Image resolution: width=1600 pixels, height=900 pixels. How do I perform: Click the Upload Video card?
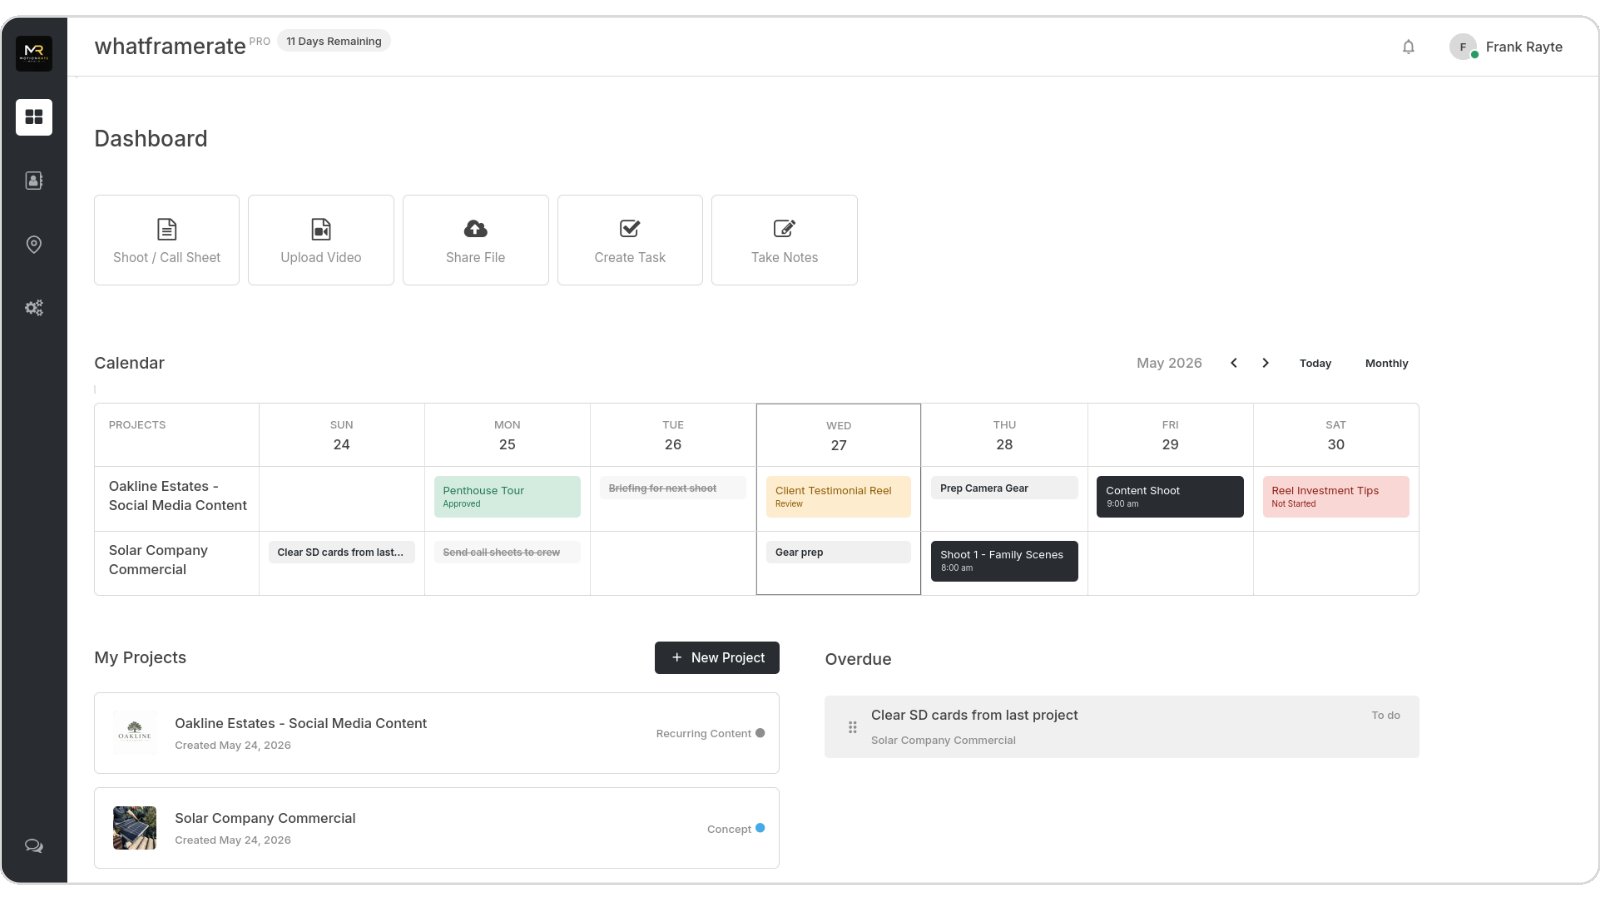click(x=321, y=240)
